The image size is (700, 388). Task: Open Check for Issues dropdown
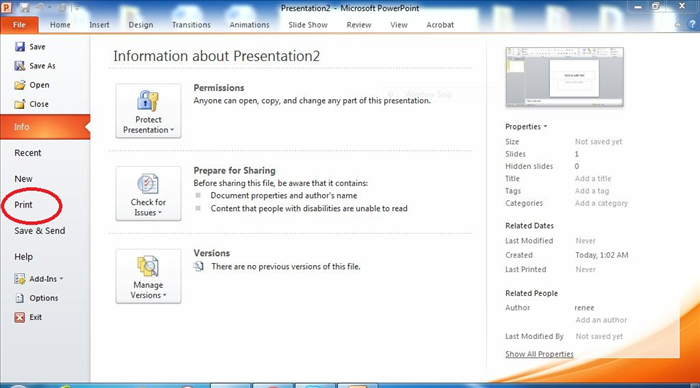[x=148, y=193]
